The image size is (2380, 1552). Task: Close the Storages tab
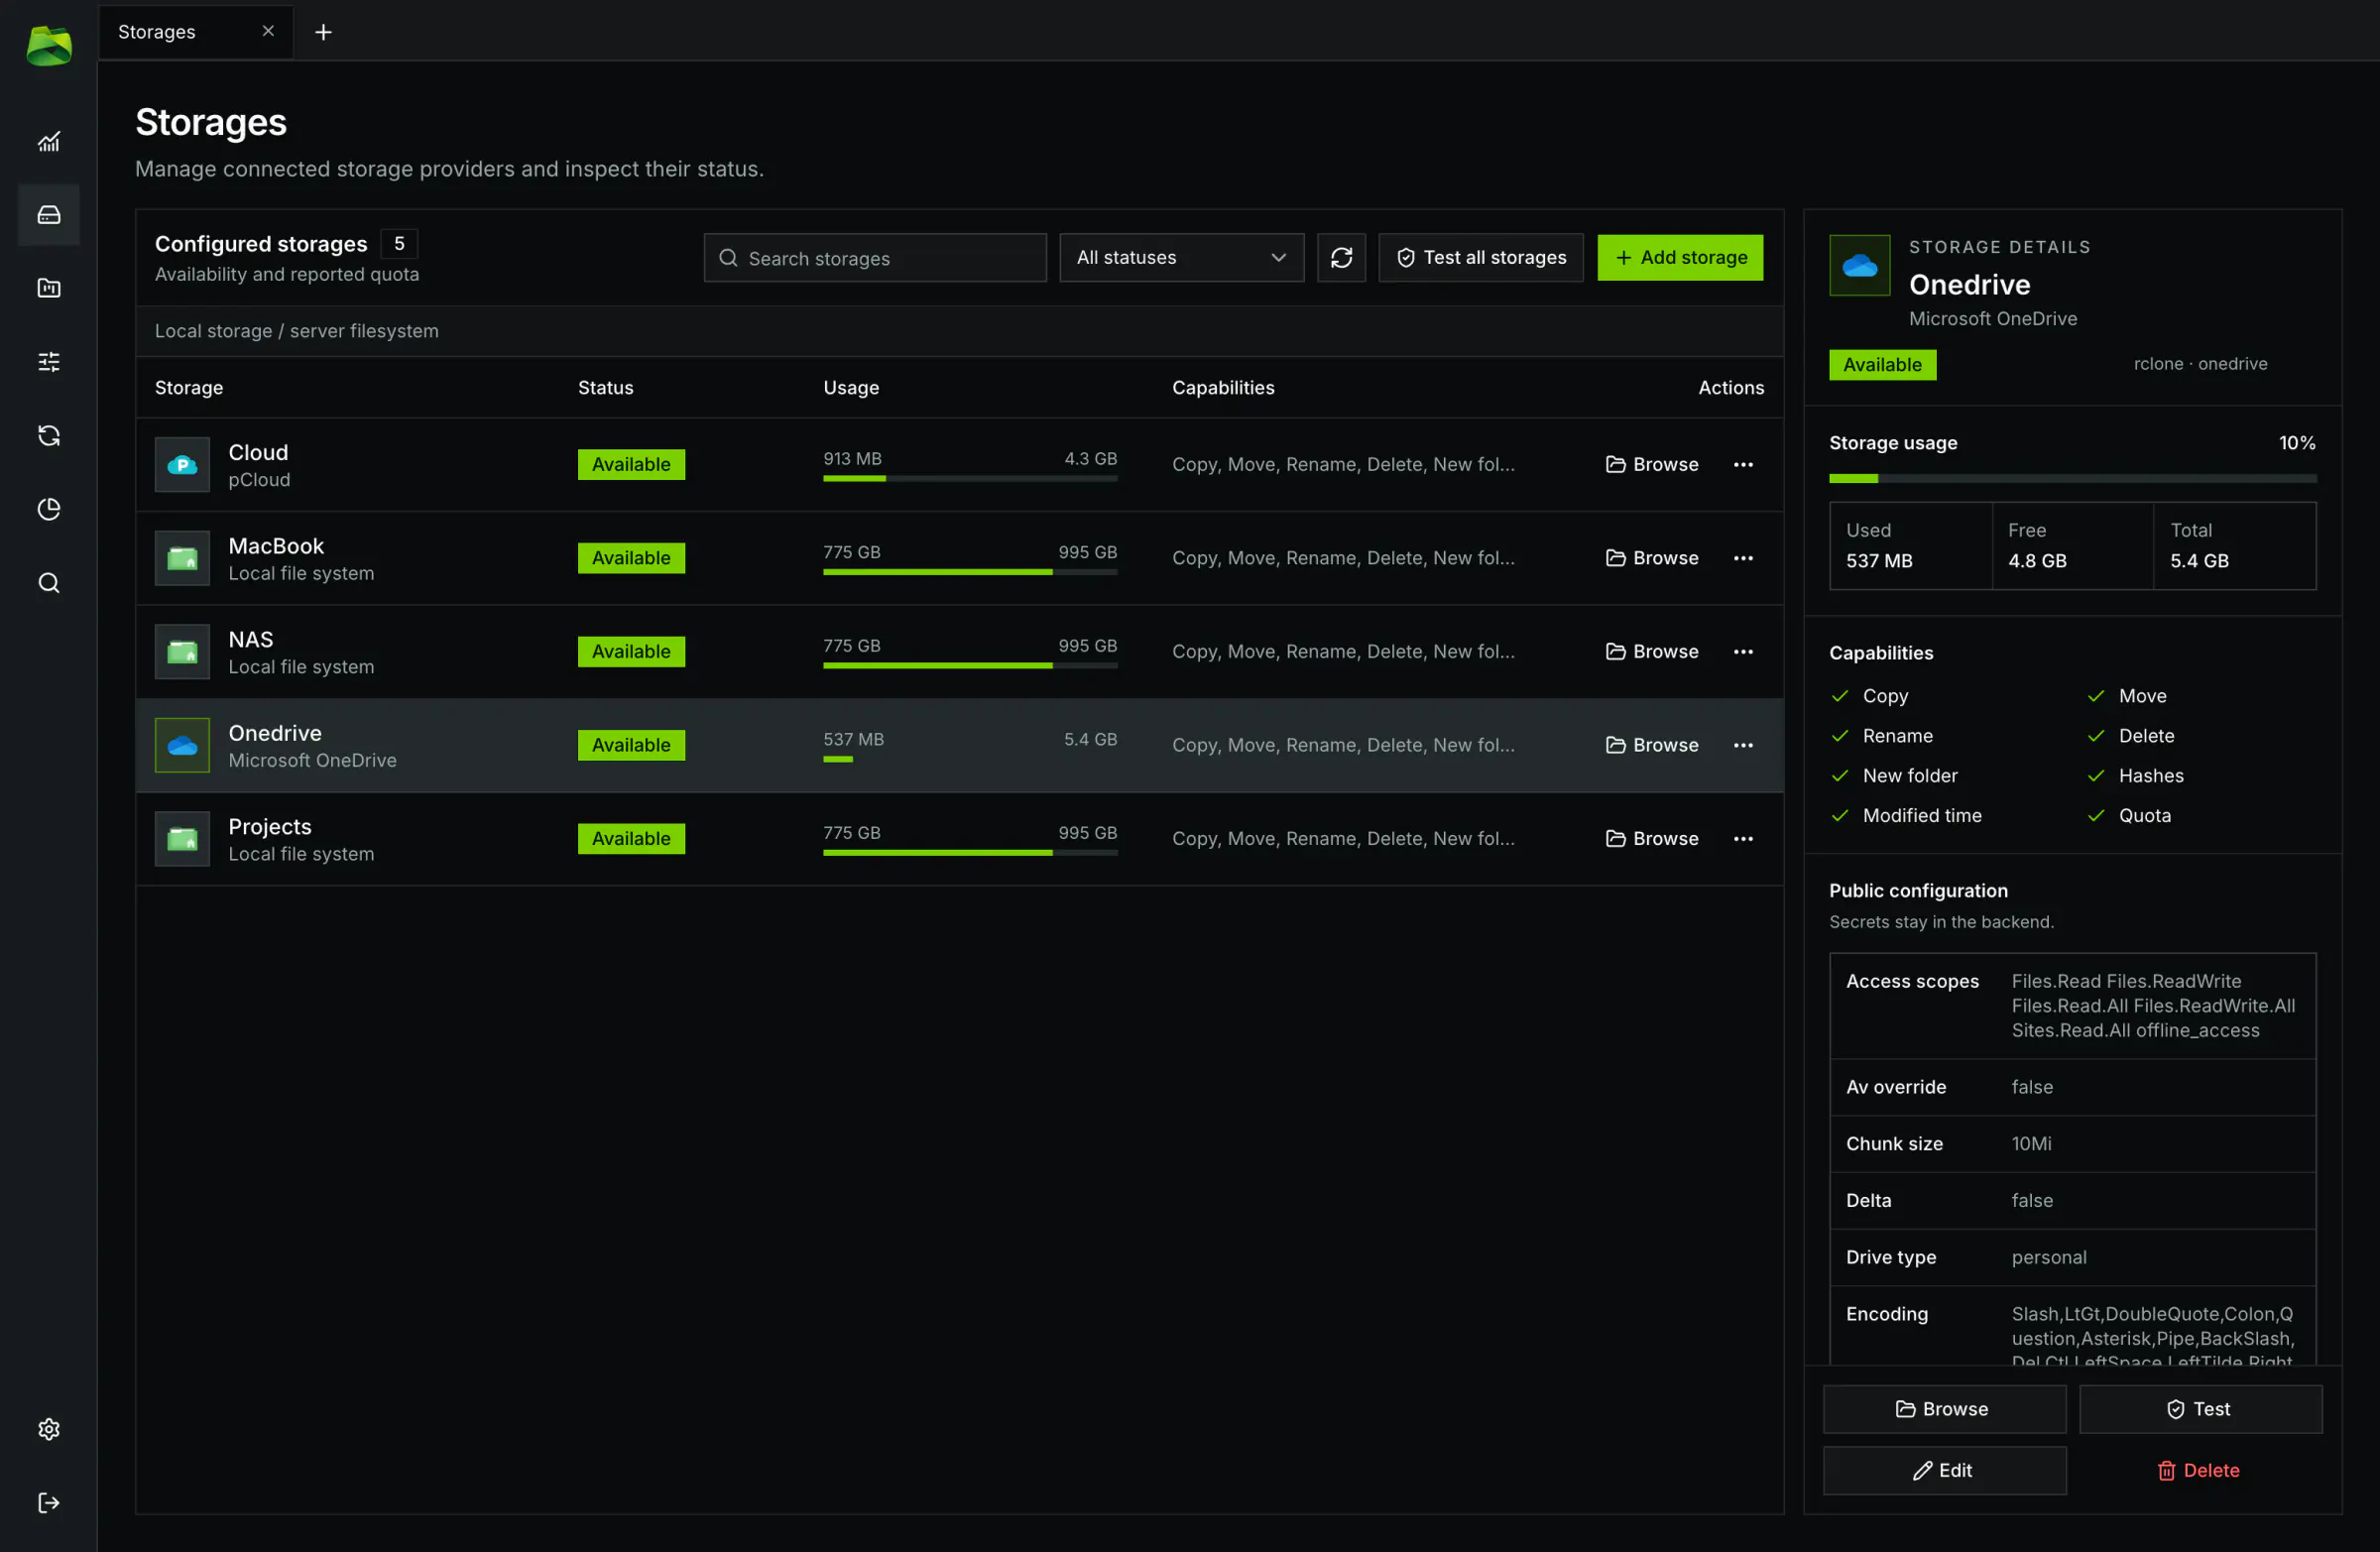[267, 31]
